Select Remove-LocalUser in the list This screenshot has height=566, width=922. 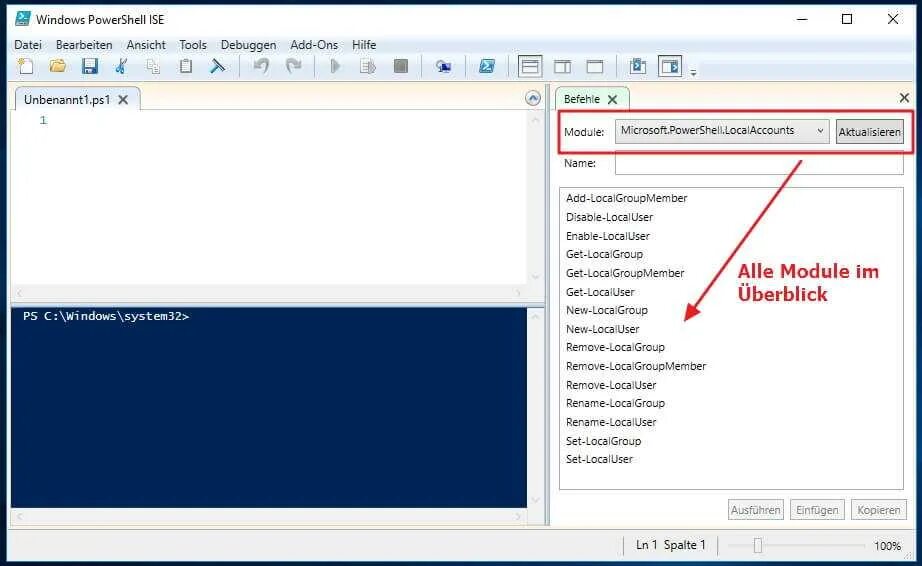pos(610,385)
